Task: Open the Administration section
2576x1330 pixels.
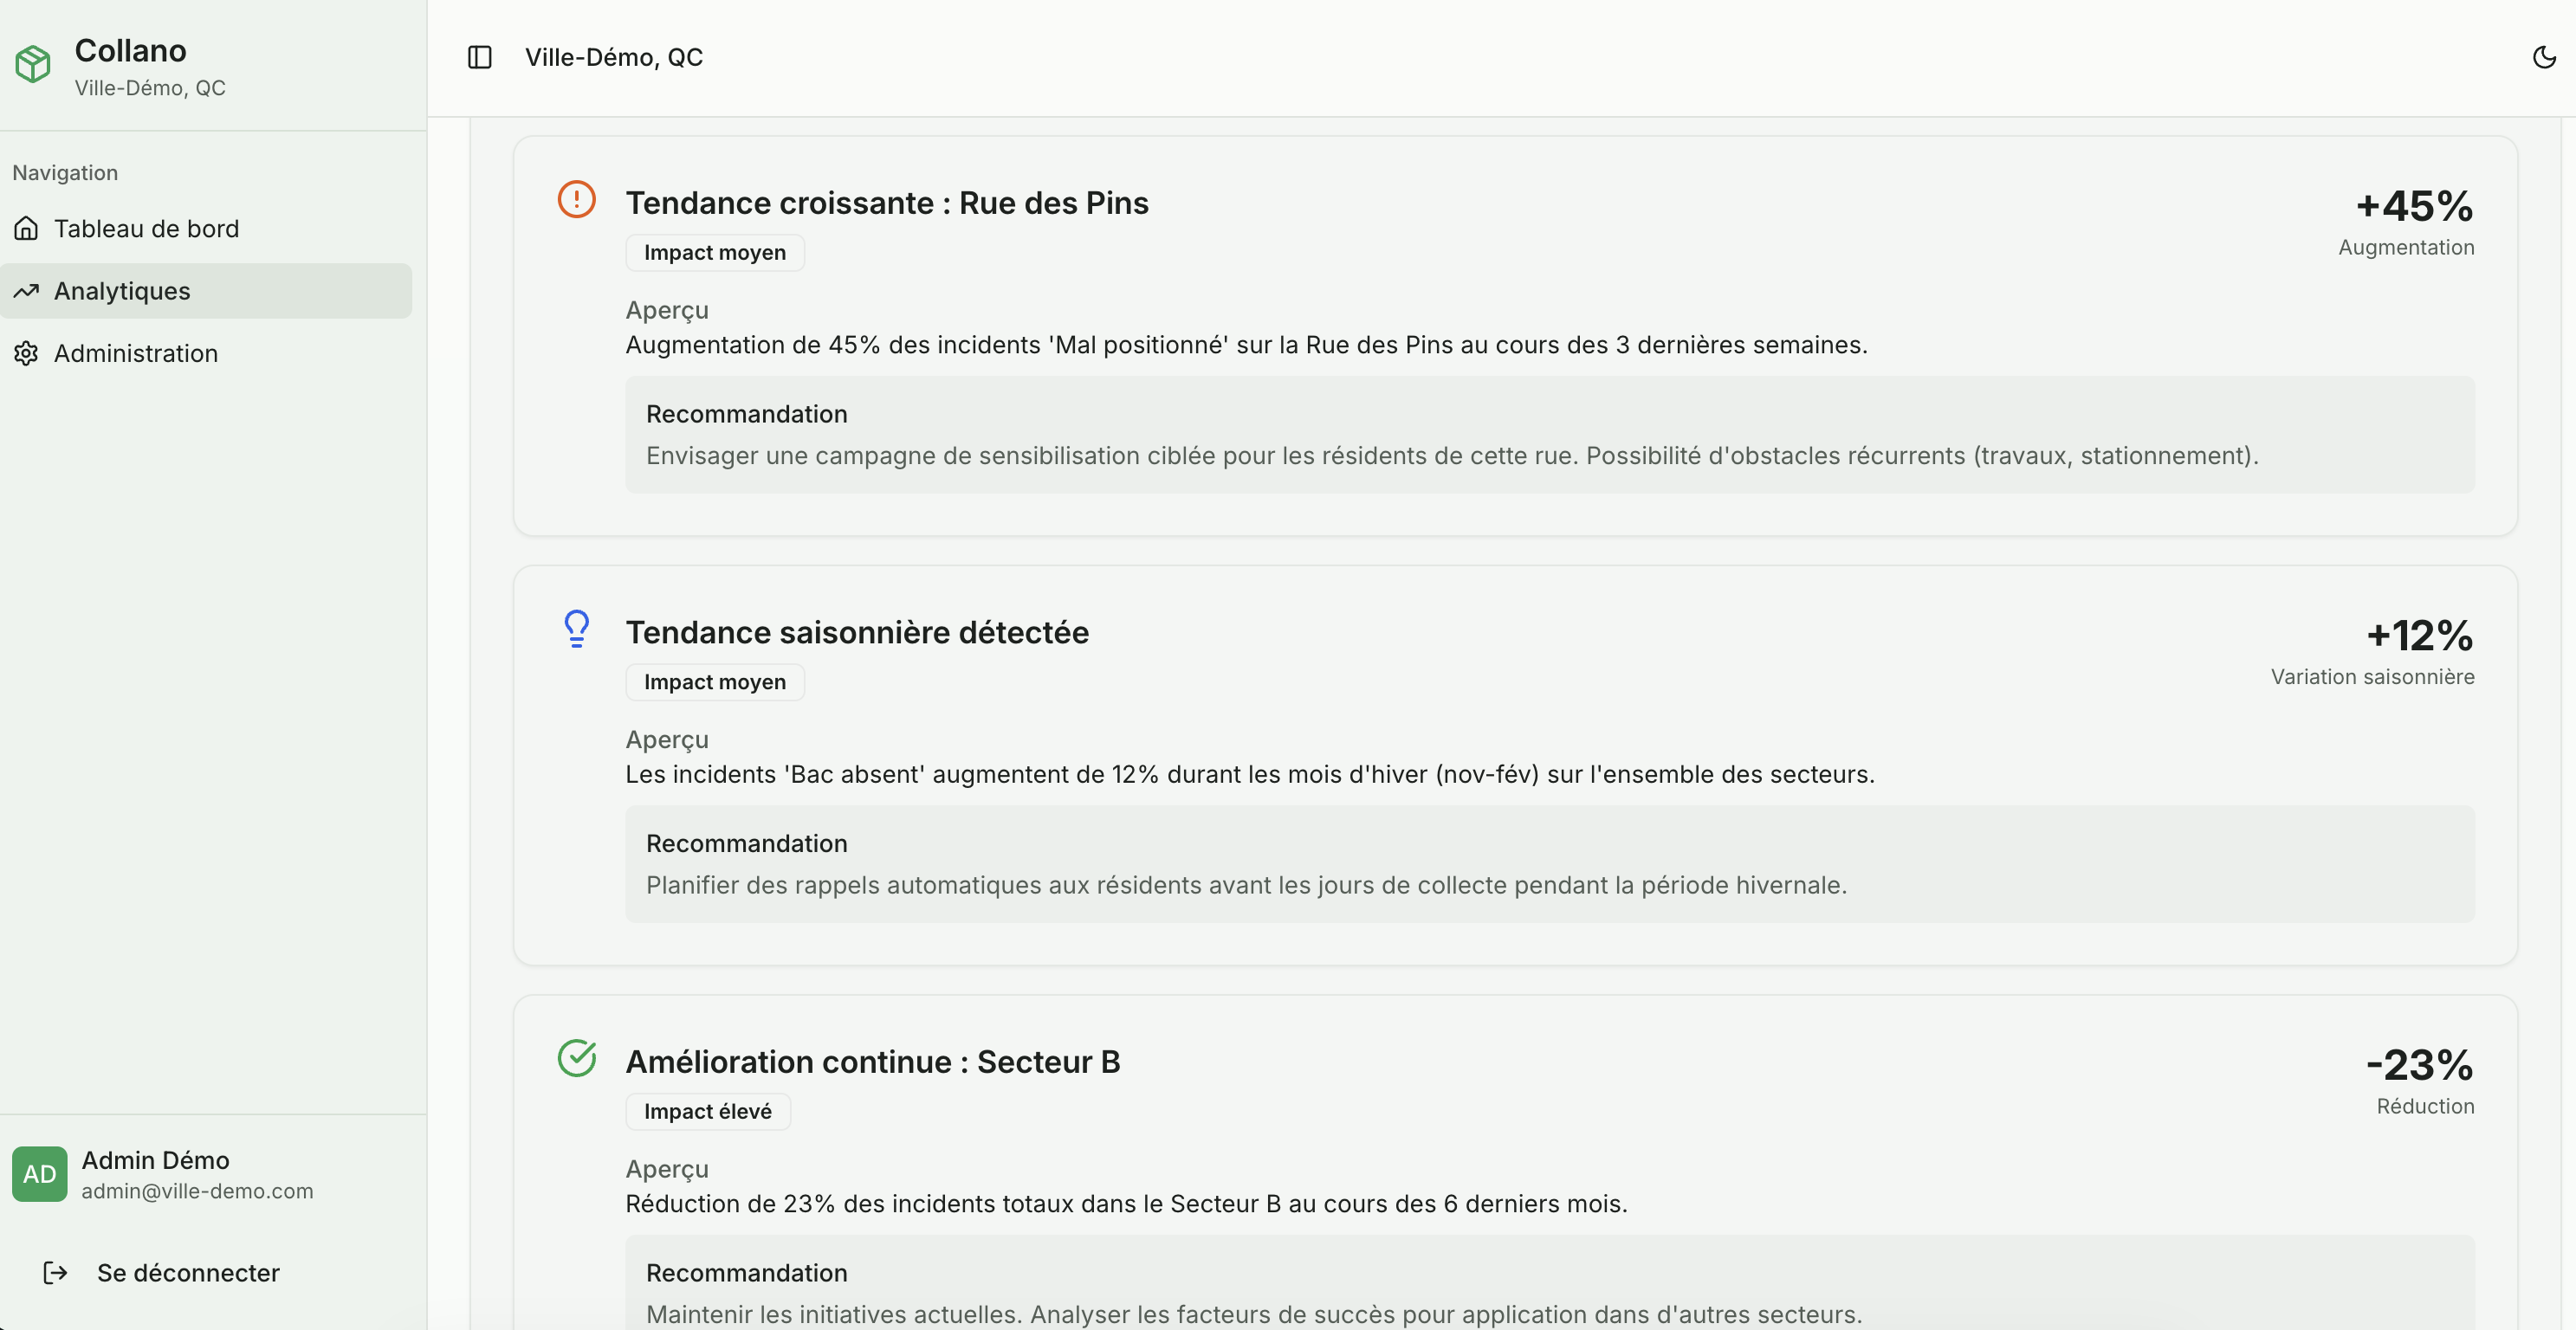Action: click(136, 354)
